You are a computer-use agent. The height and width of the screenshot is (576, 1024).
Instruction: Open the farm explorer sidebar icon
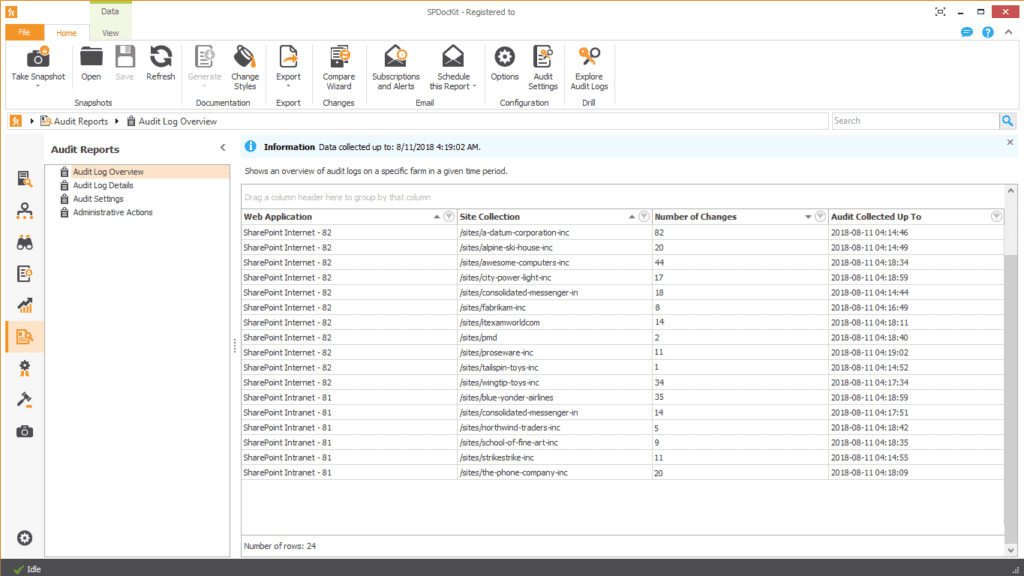pyautogui.click(x=25, y=179)
